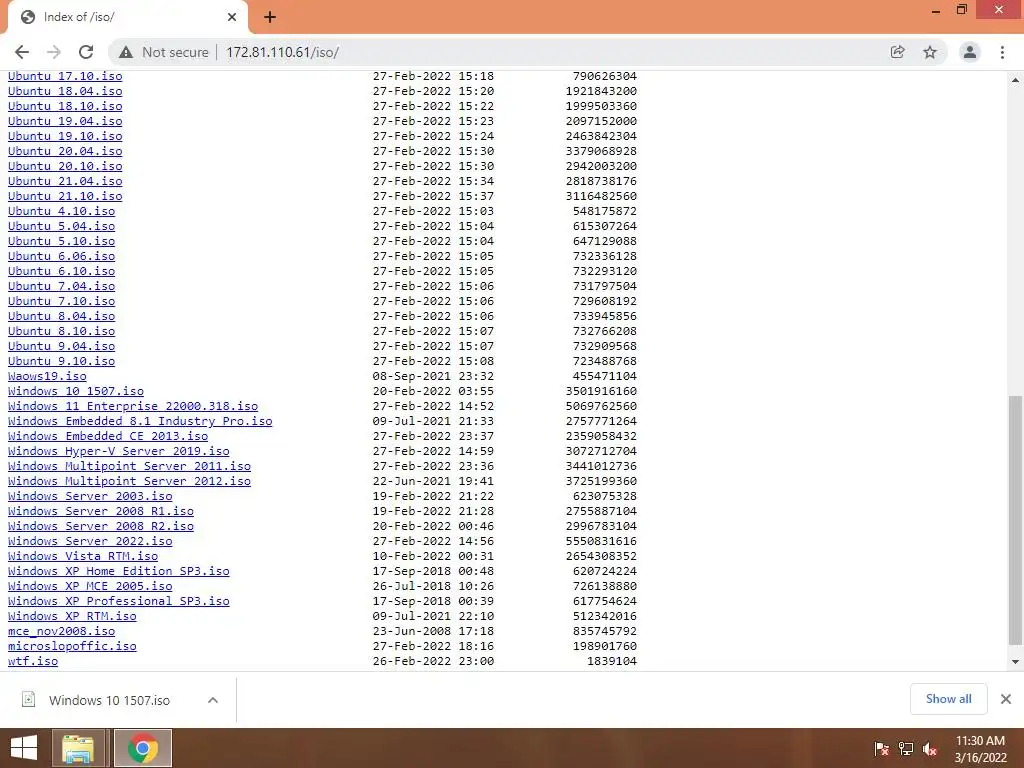1024x768 pixels.
Task: Open a new browser tab
Action: coord(270,17)
